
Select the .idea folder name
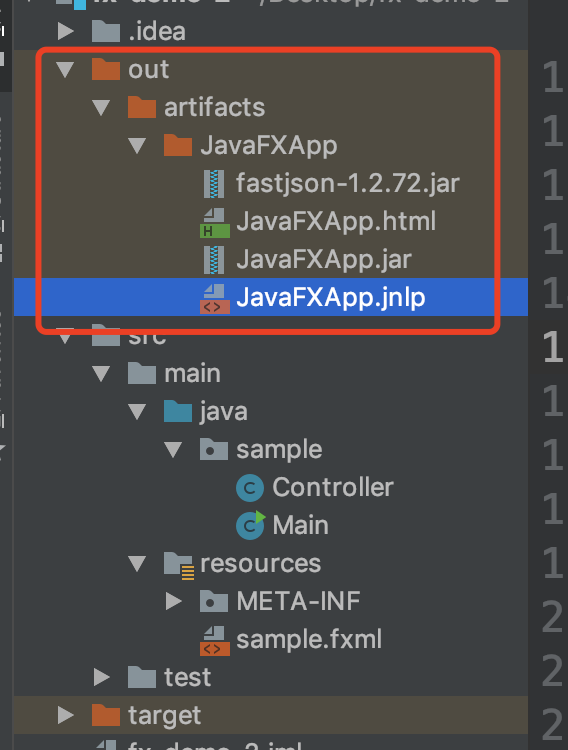click(157, 32)
